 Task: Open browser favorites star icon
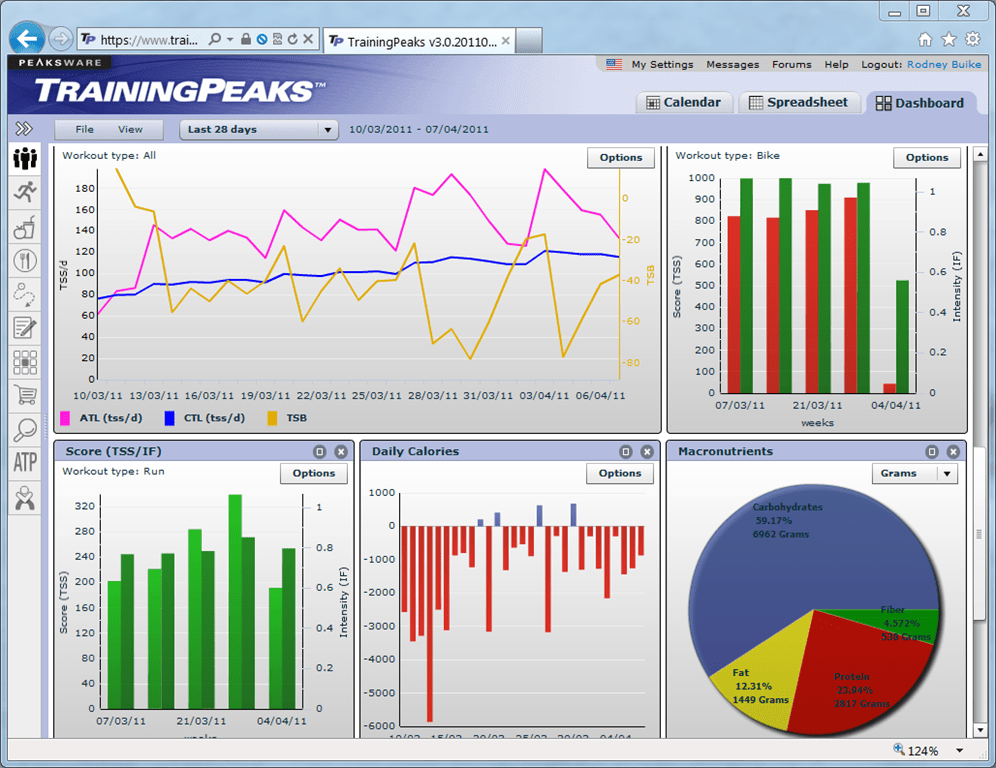[x=949, y=39]
